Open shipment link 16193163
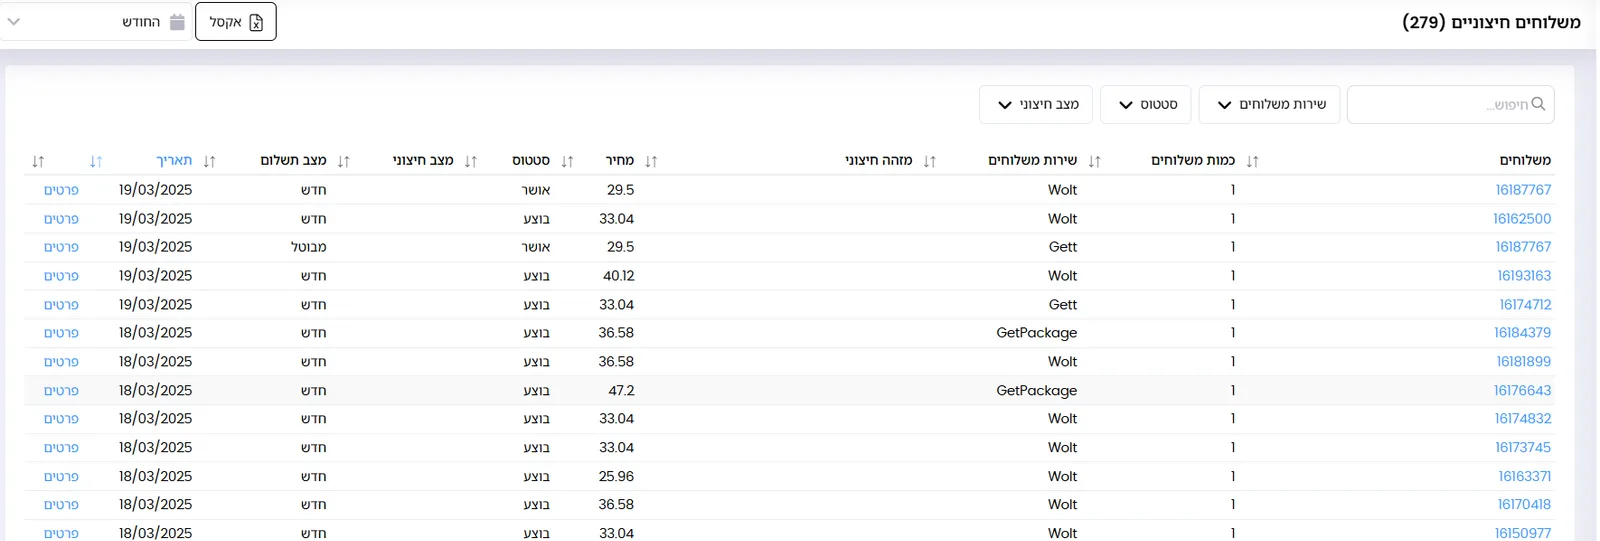 1524,276
